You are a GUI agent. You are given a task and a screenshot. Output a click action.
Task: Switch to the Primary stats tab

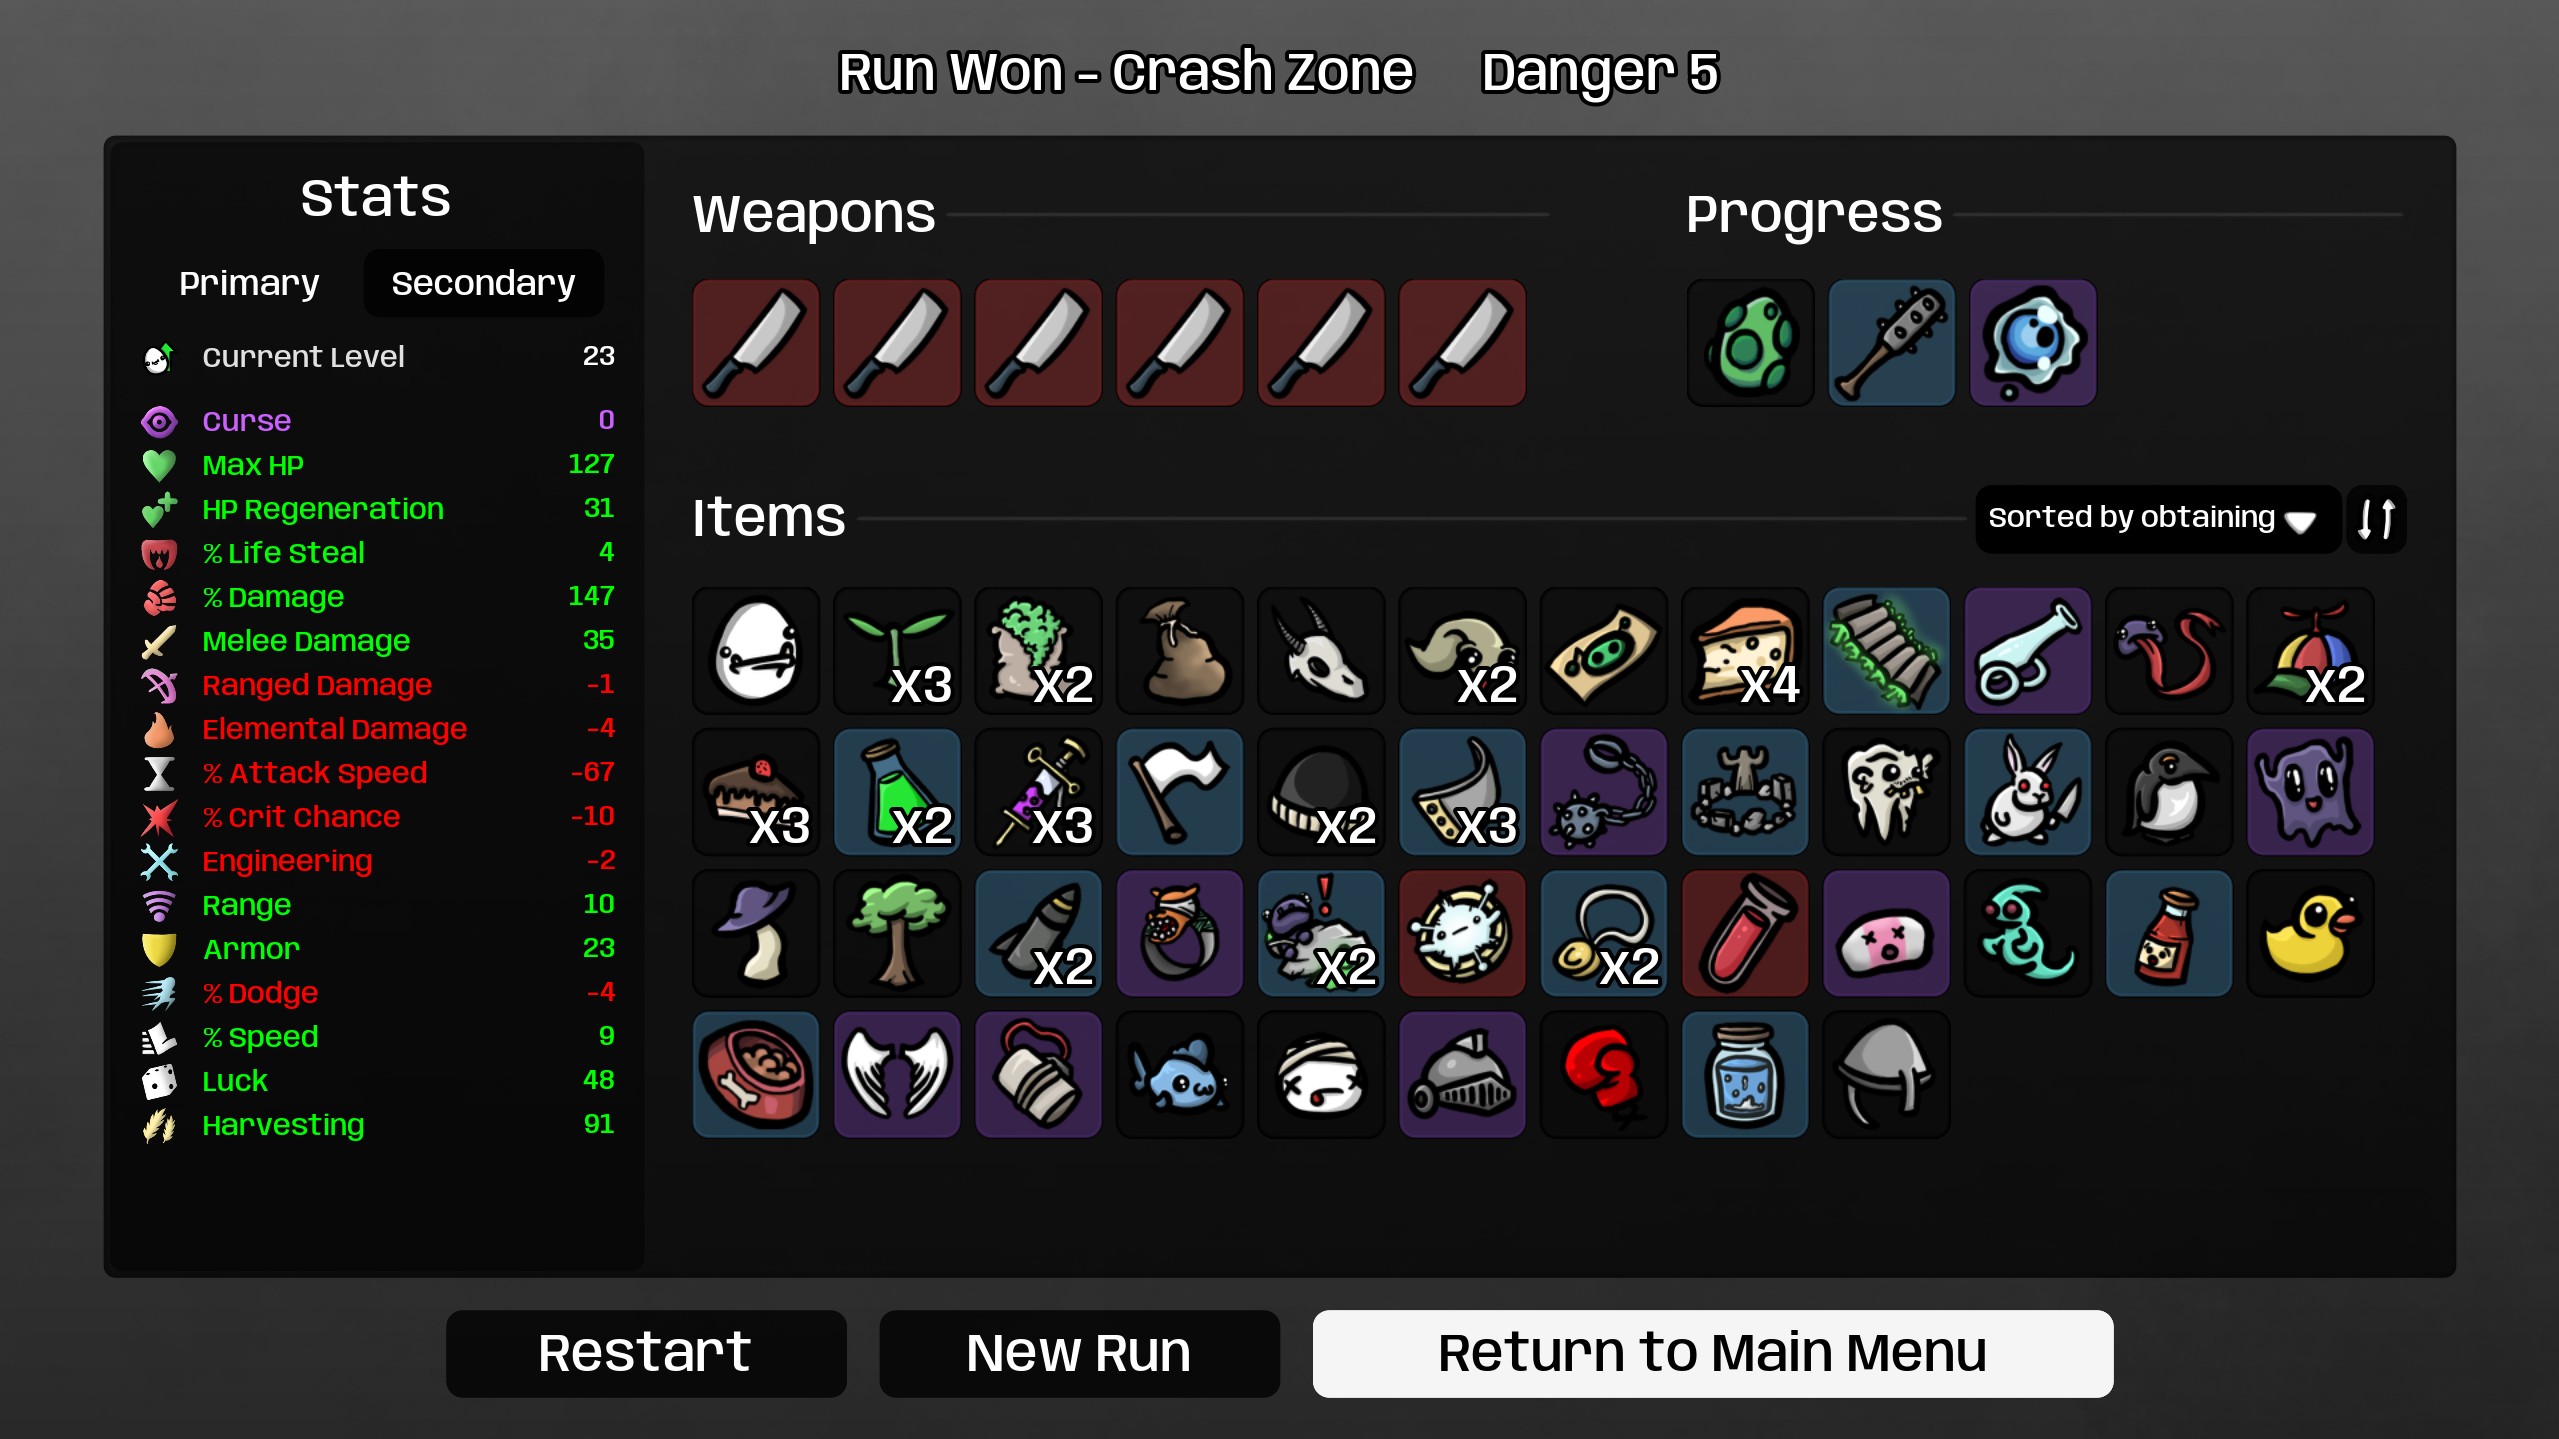click(249, 283)
